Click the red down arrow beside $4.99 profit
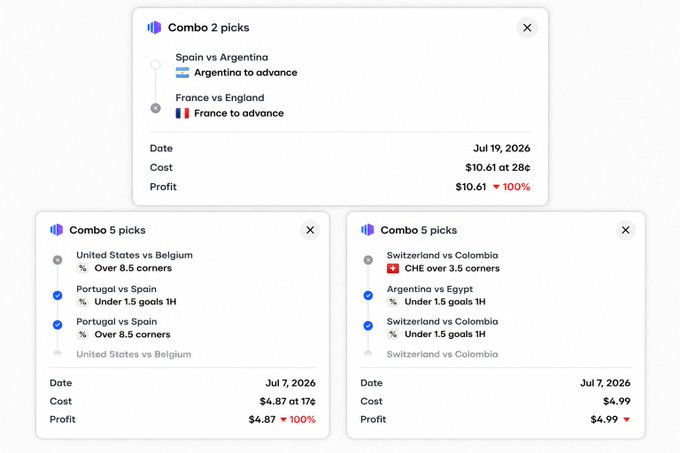 [626, 420]
